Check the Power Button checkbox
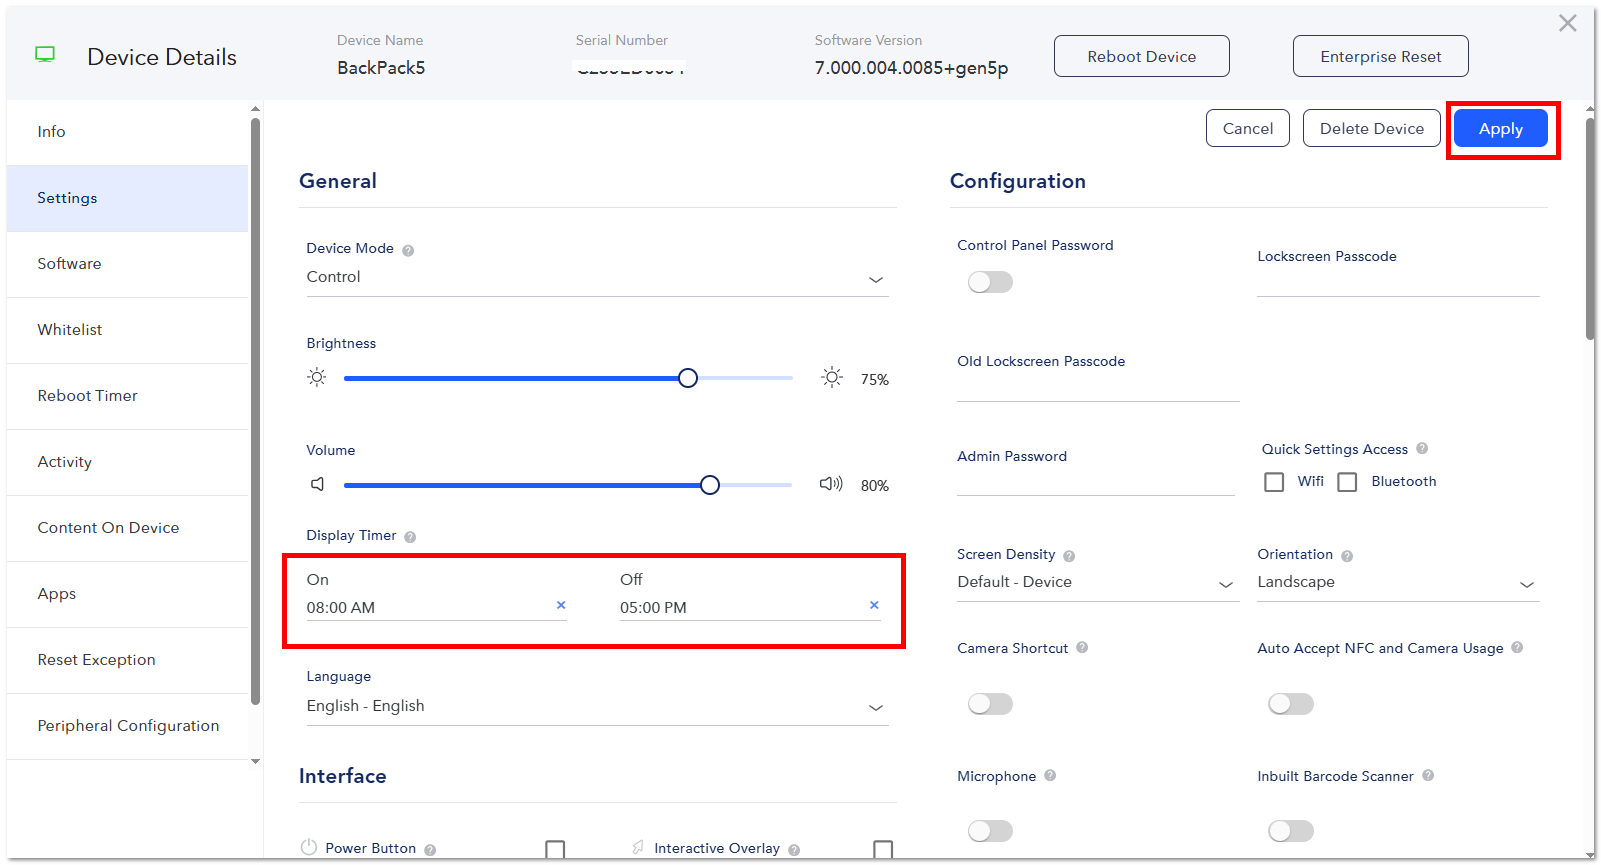The width and height of the screenshot is (1601, 865). coord(555,849)
